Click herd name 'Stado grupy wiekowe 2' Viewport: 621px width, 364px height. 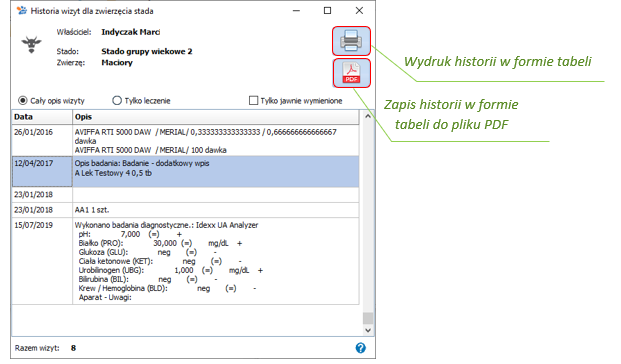(147, 51)
